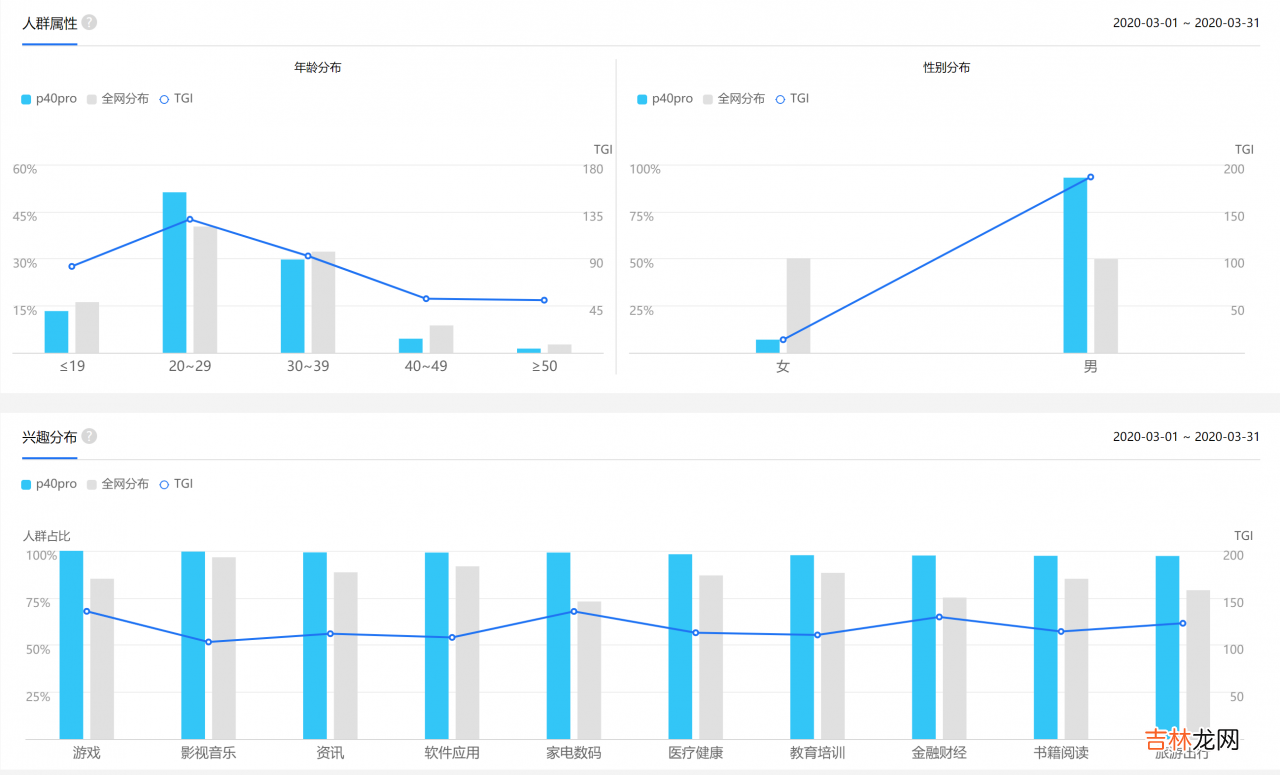Click date range text in 兴趣分布 header
This screenshot has width=1280, height=775.
point(1186,437)
